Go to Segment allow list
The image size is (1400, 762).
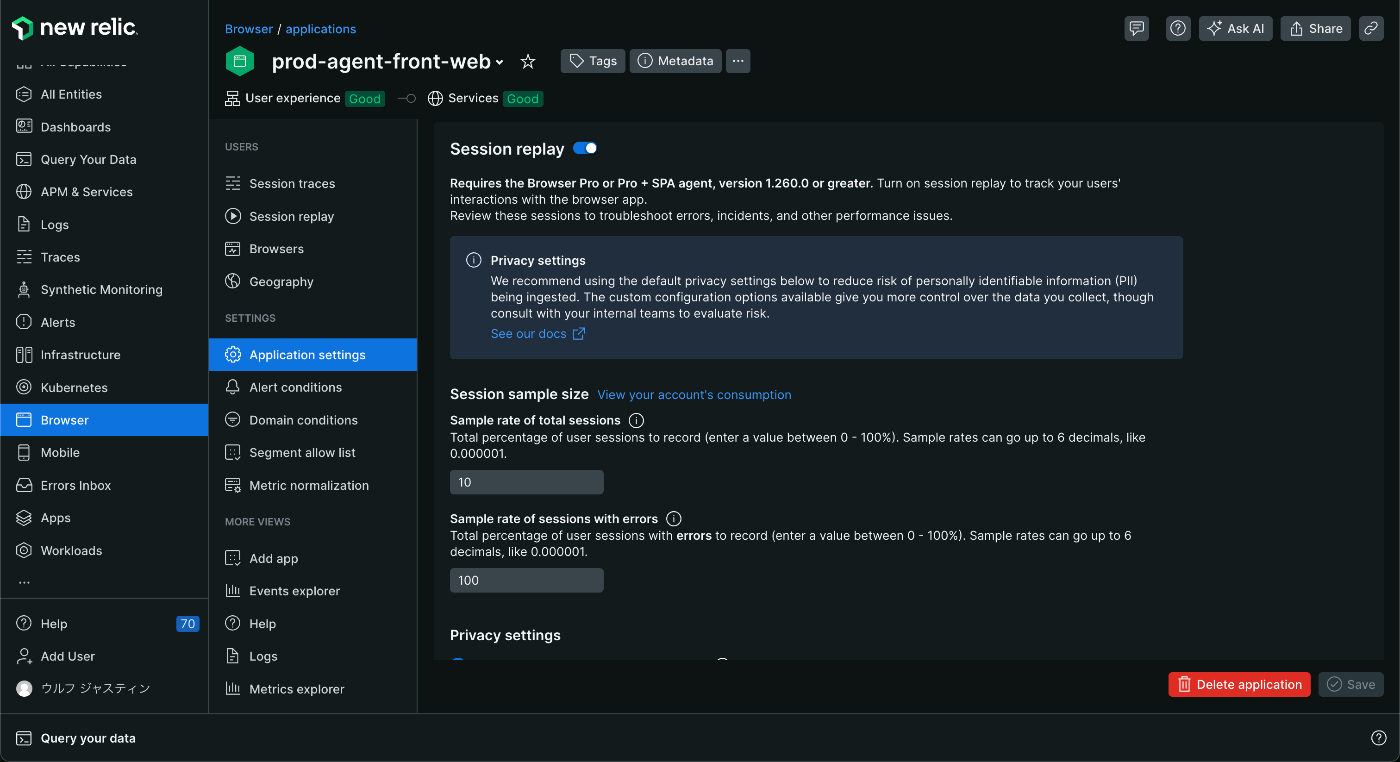click(x=313, y=453)
